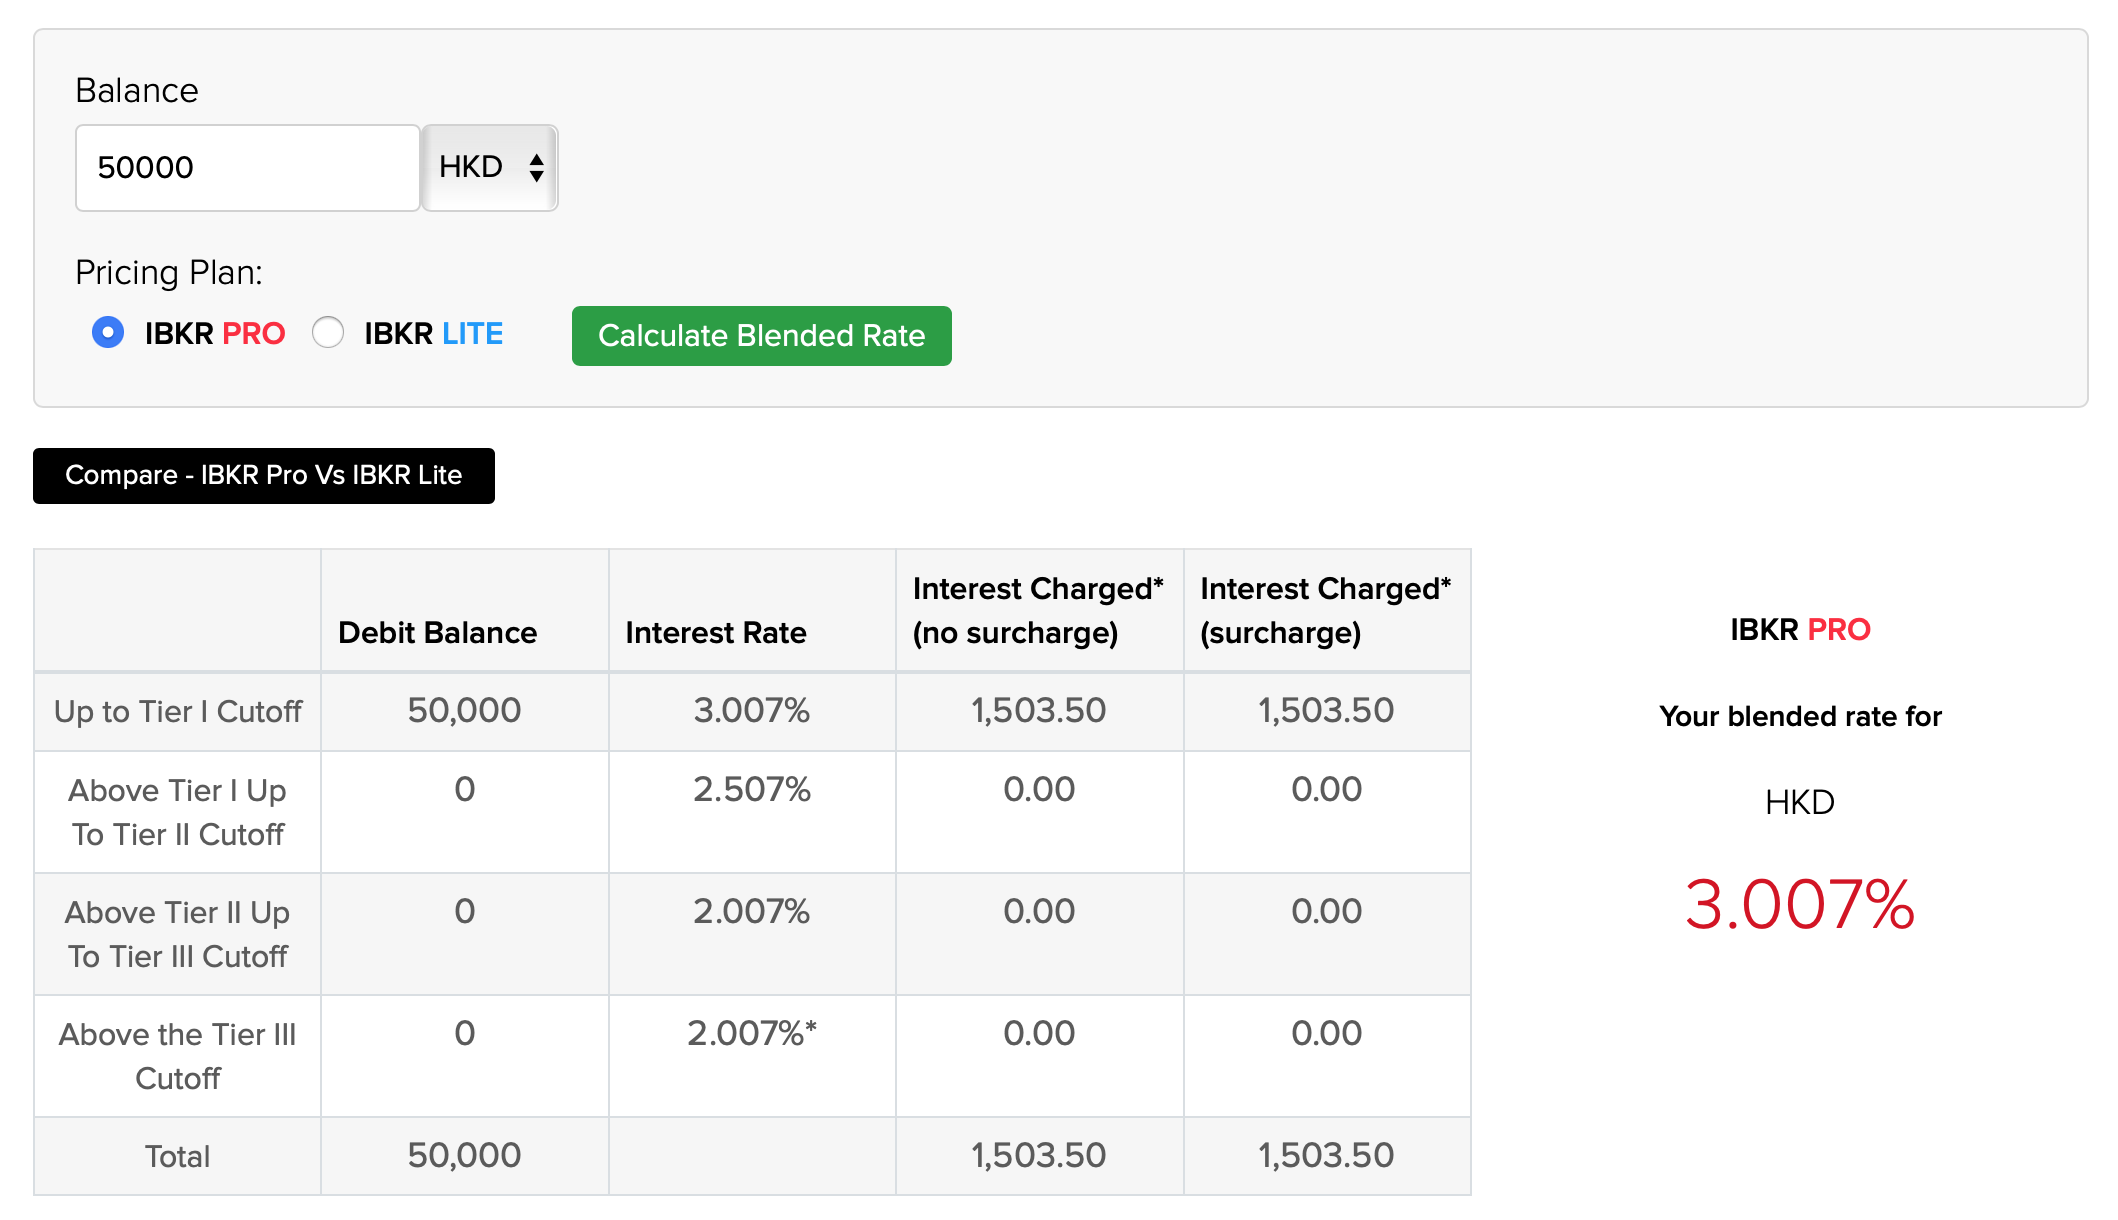Viewport: 2118px width, 1220px height.
Task: Click the Your blended rate for text
Action: pyautogui.click(x=1800, y=717)
